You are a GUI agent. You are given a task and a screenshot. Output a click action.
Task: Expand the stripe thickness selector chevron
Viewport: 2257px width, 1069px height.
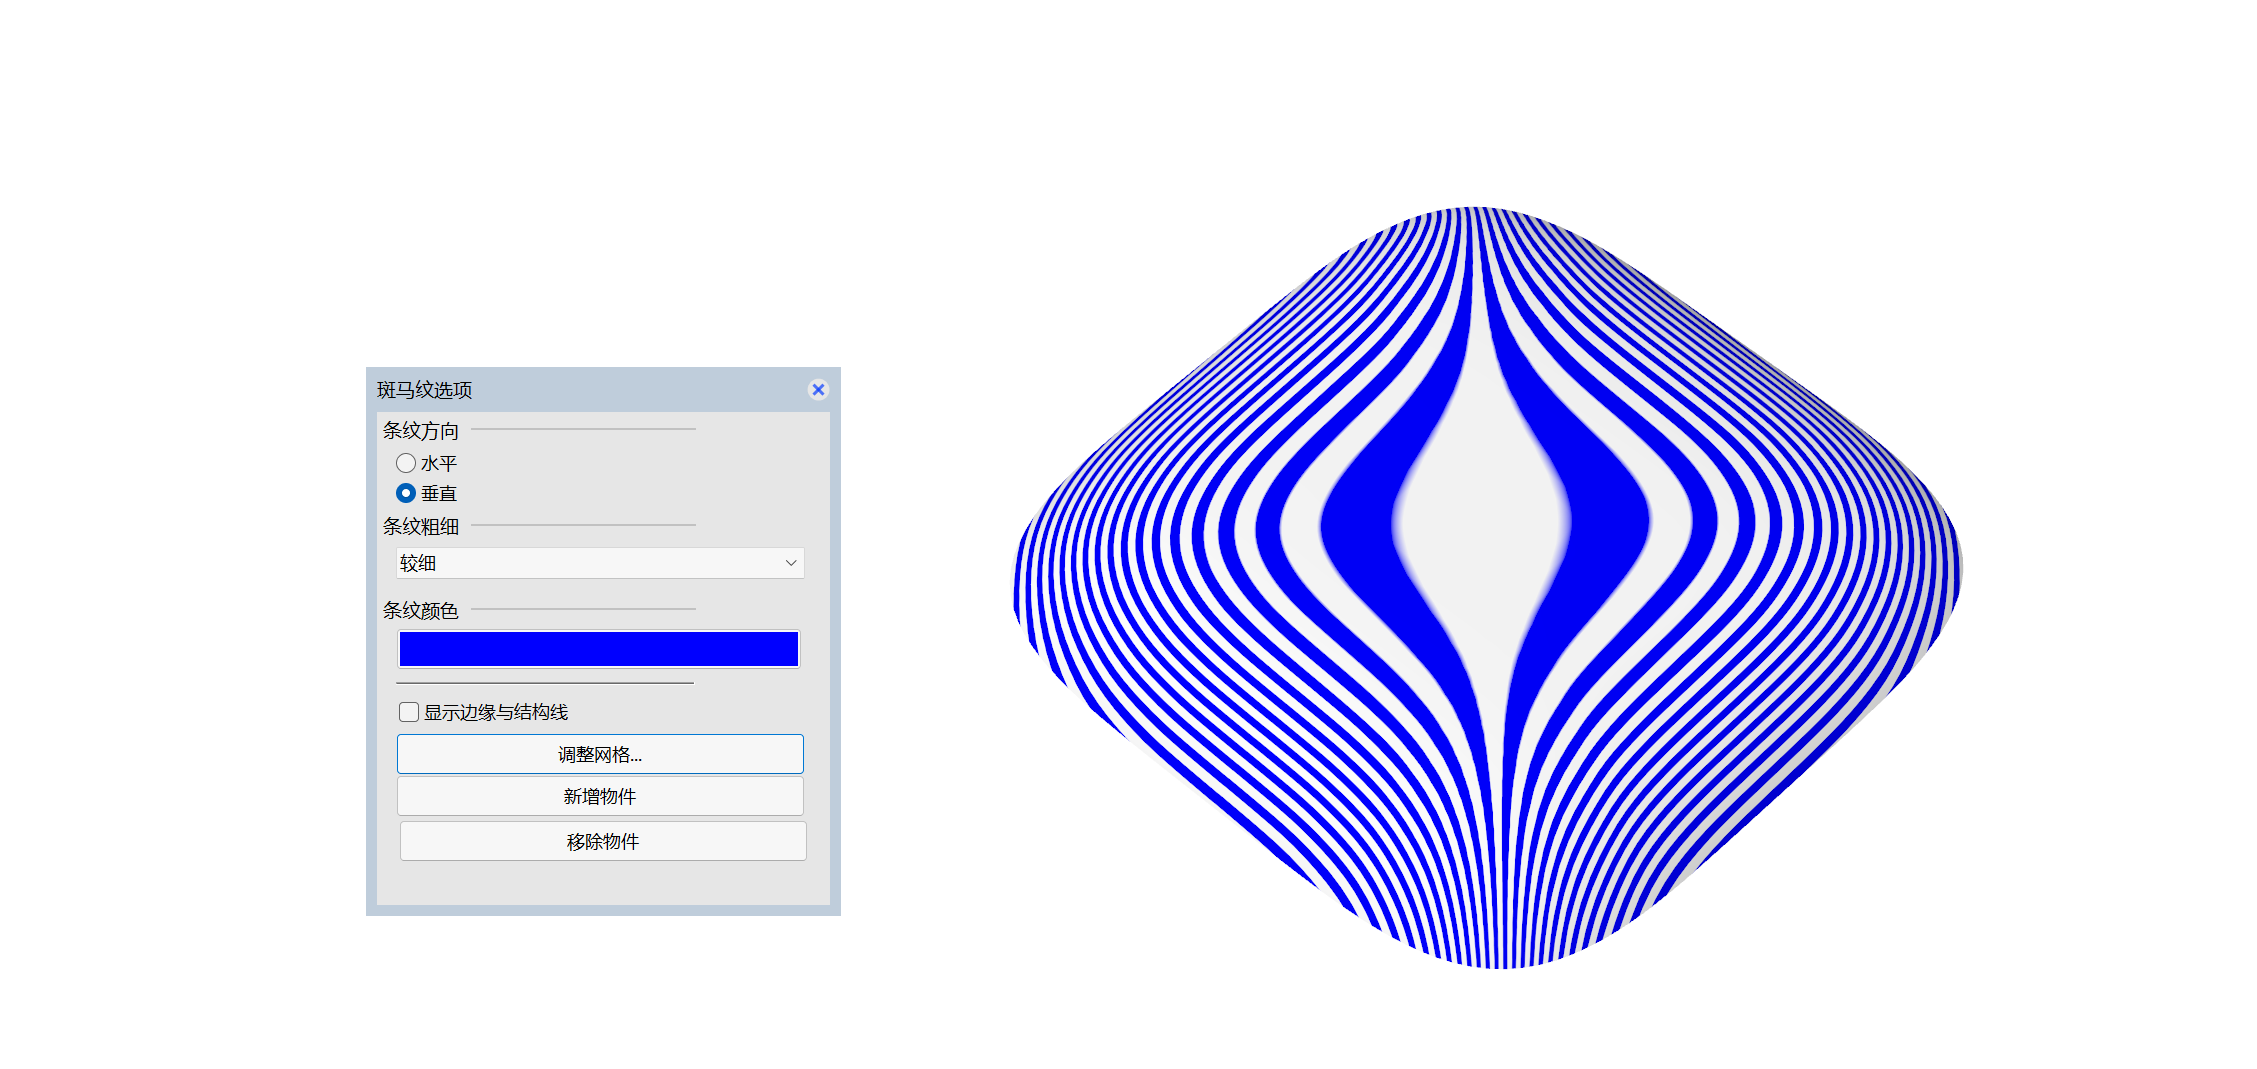coord(789,562)
